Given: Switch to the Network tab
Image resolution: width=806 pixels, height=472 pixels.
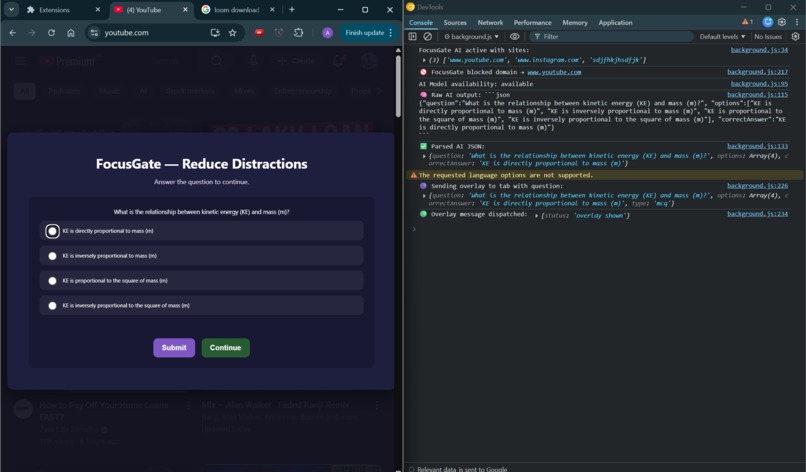Looking at the screenshot, I should coord(490,23).
